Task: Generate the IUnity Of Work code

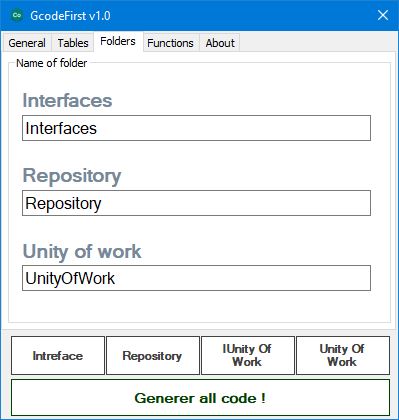Action: [248, 356]
